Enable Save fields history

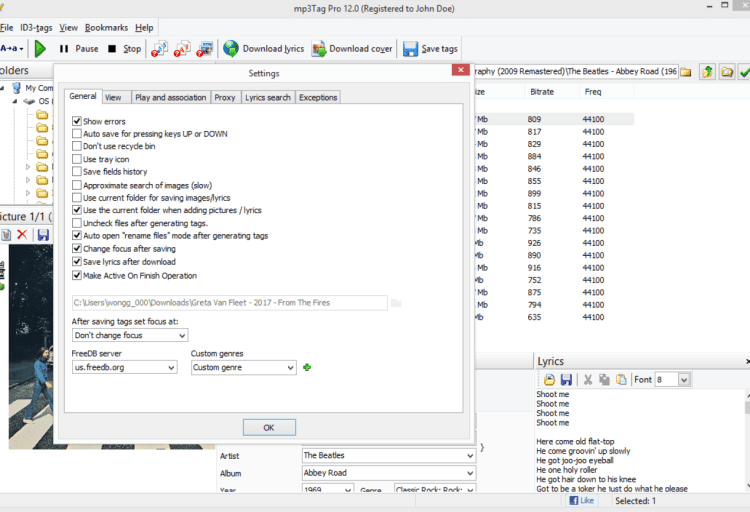(x=77, y=171)
